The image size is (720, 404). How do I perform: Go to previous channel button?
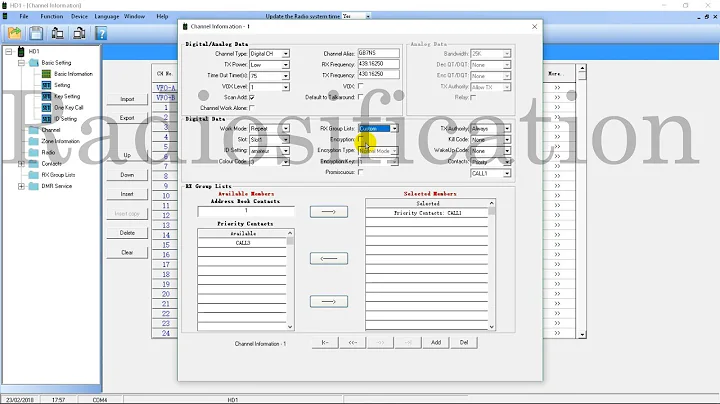pos(353,342)
